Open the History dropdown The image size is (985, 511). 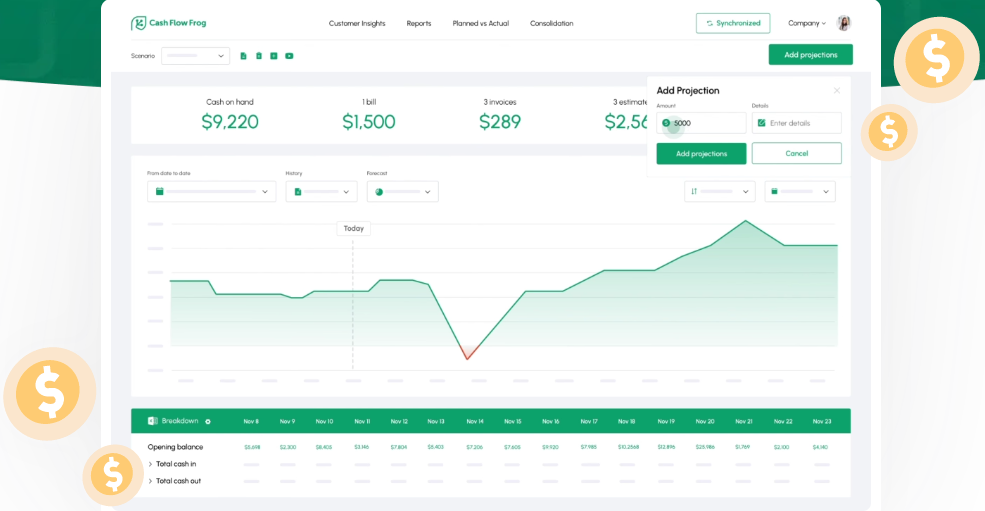point(322,192)
